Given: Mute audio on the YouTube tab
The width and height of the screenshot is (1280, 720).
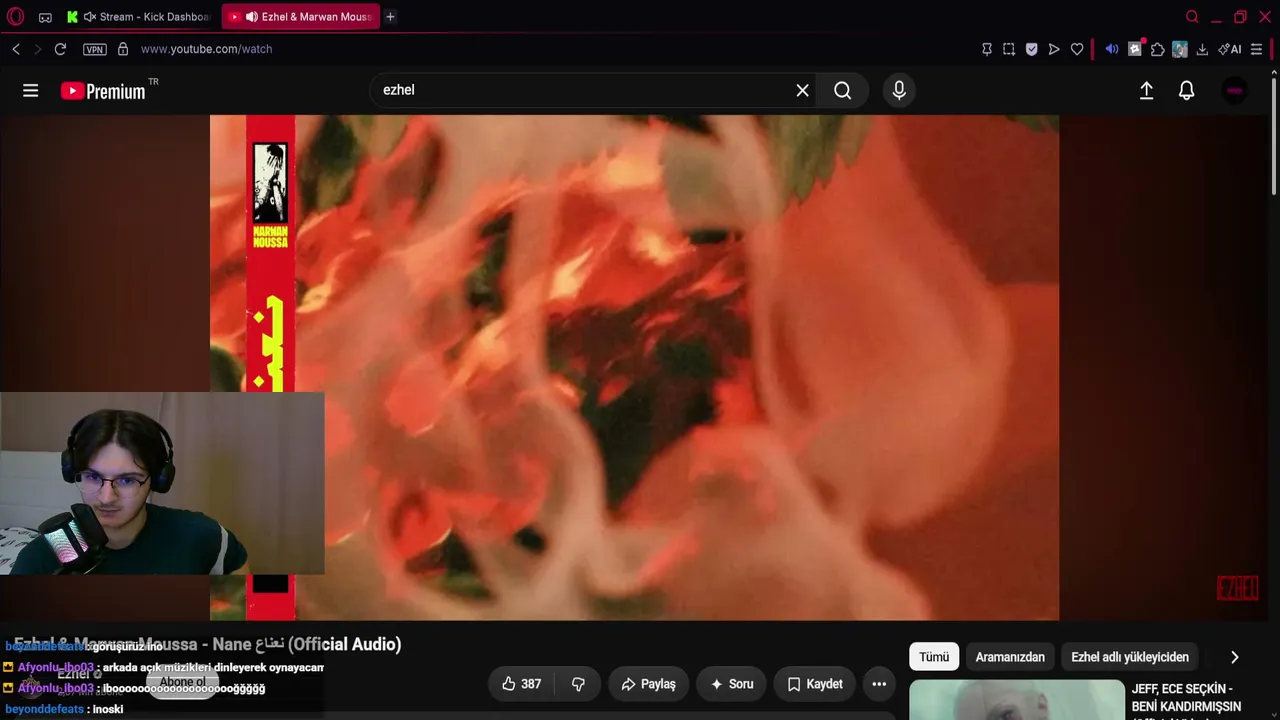Looking at the screenshot, I should 252,17.
